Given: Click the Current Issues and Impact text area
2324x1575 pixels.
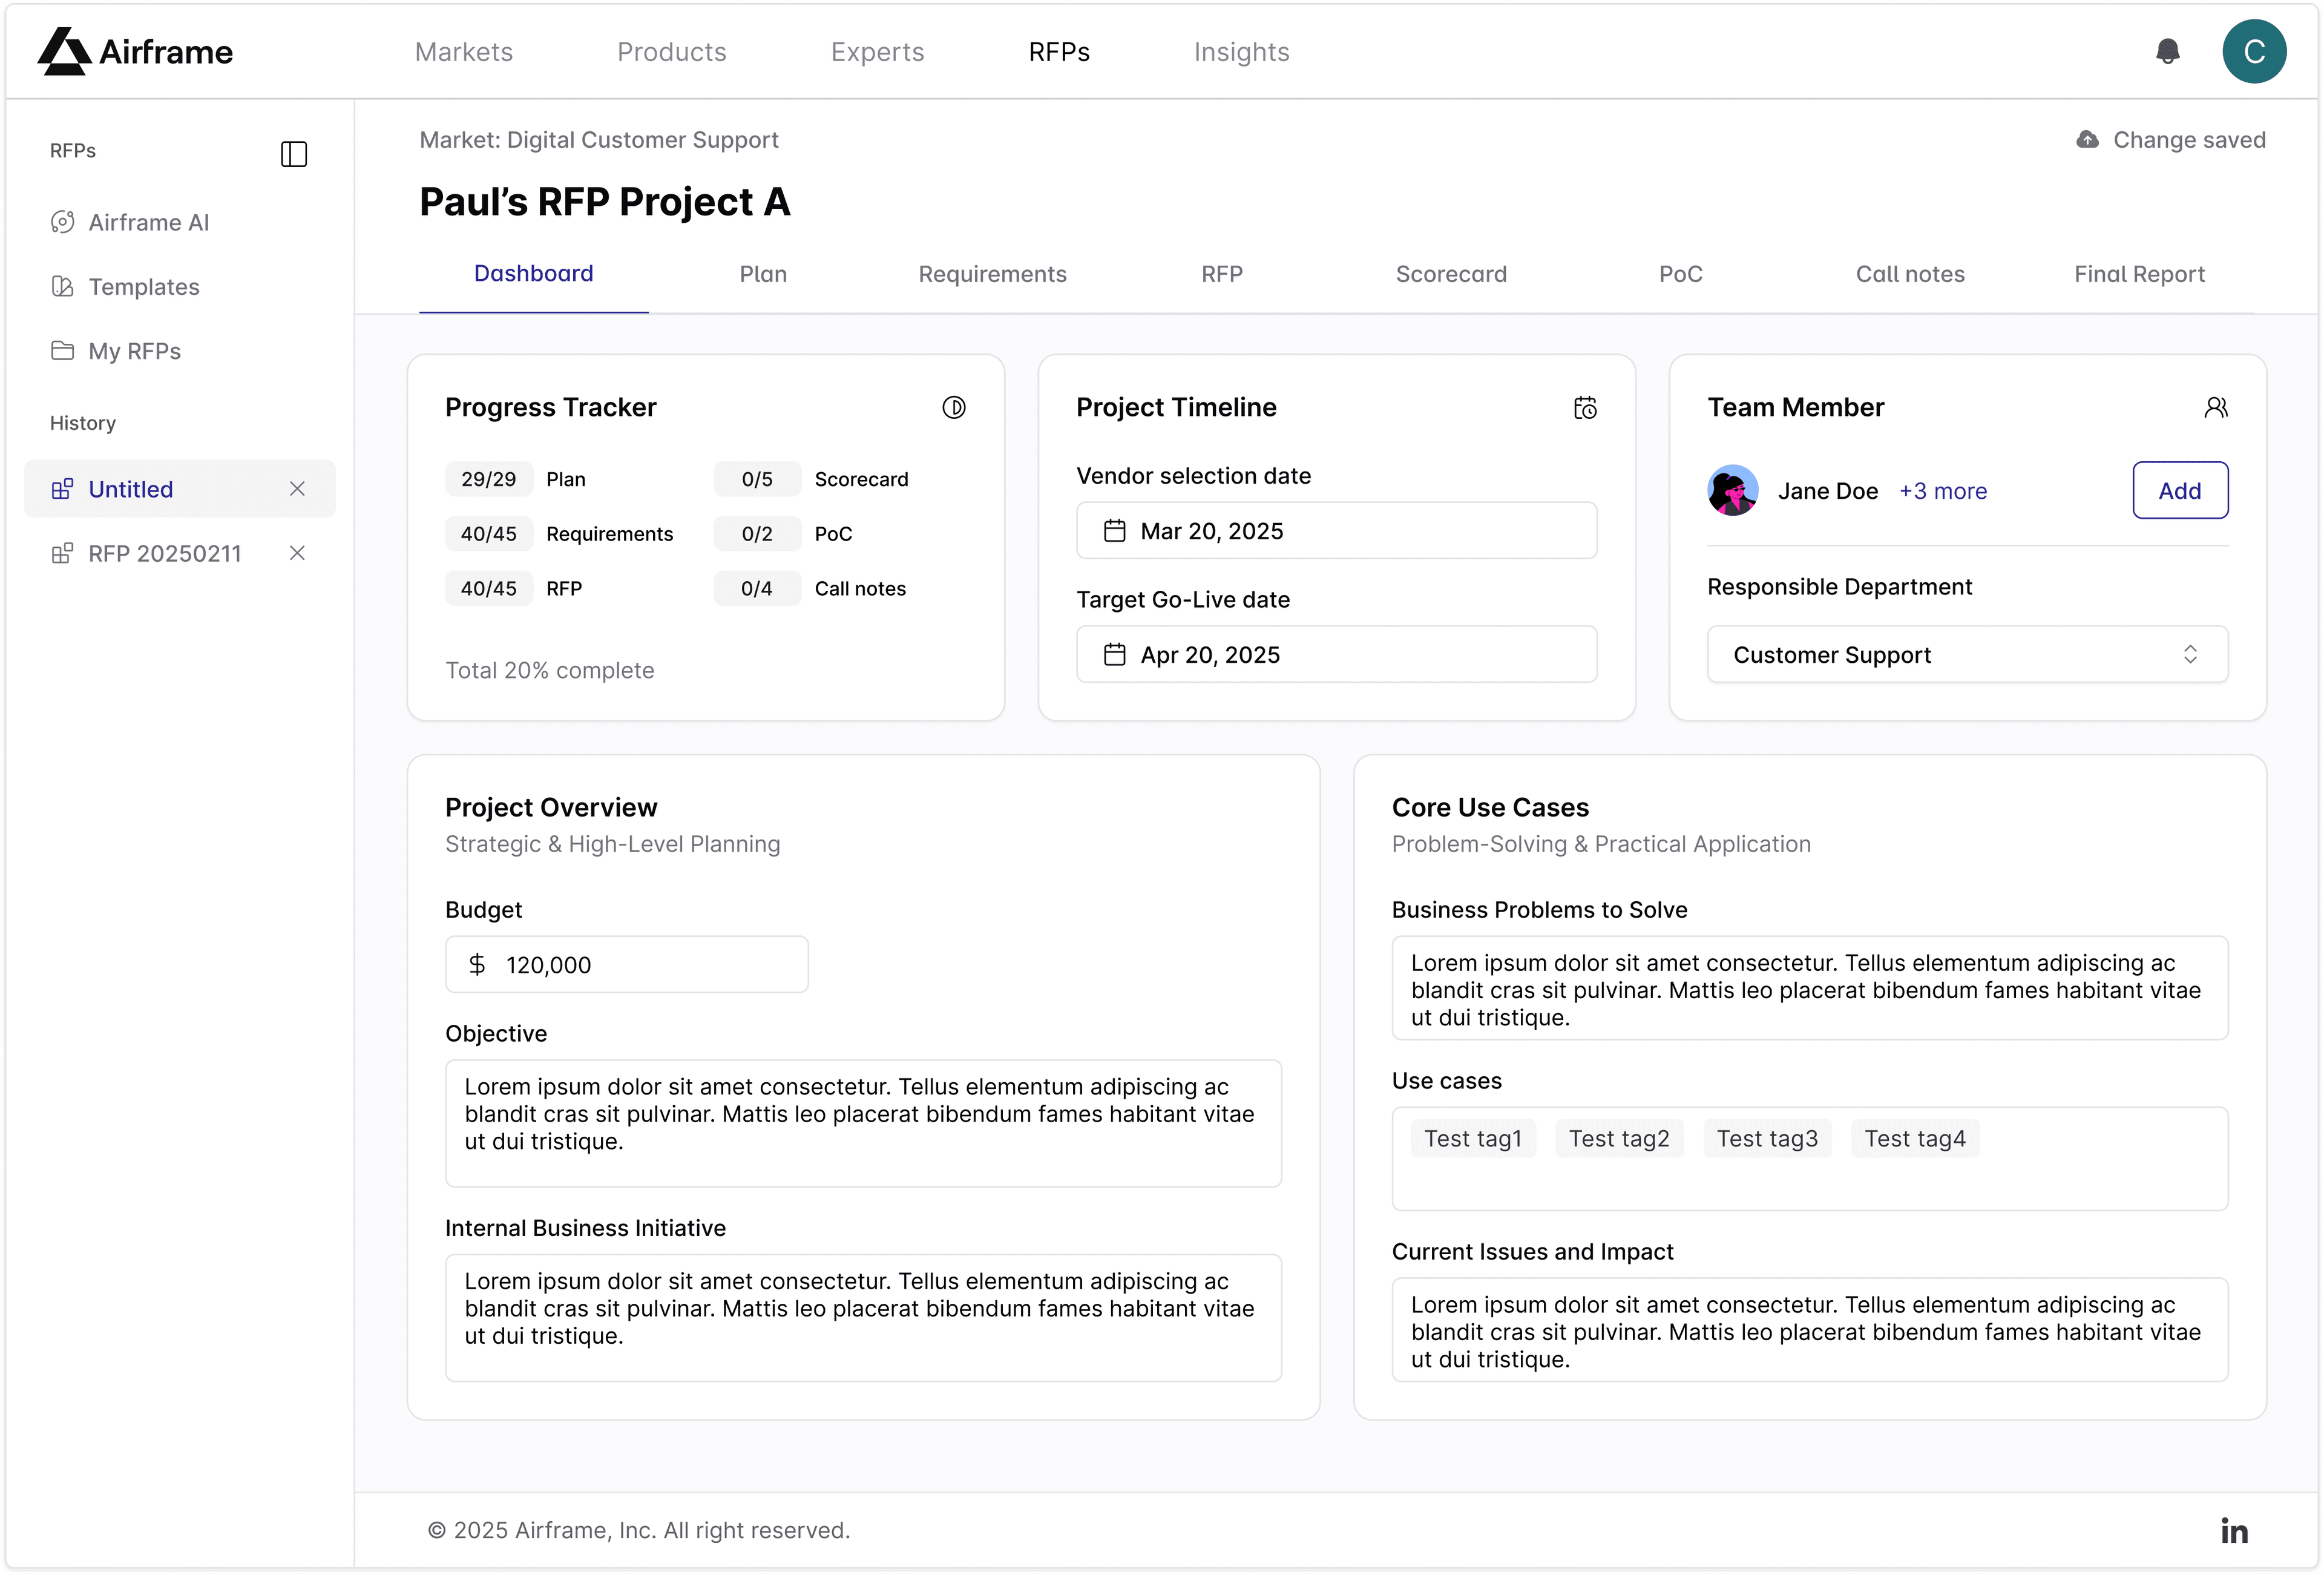Looking at the screenshot, I should point(1810,1330).
